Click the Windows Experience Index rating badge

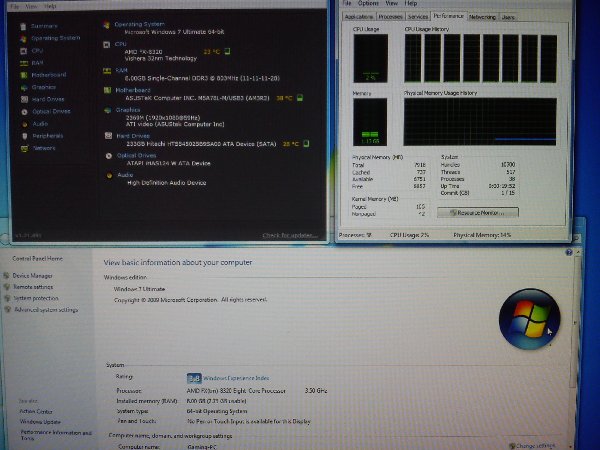(192, 377)
